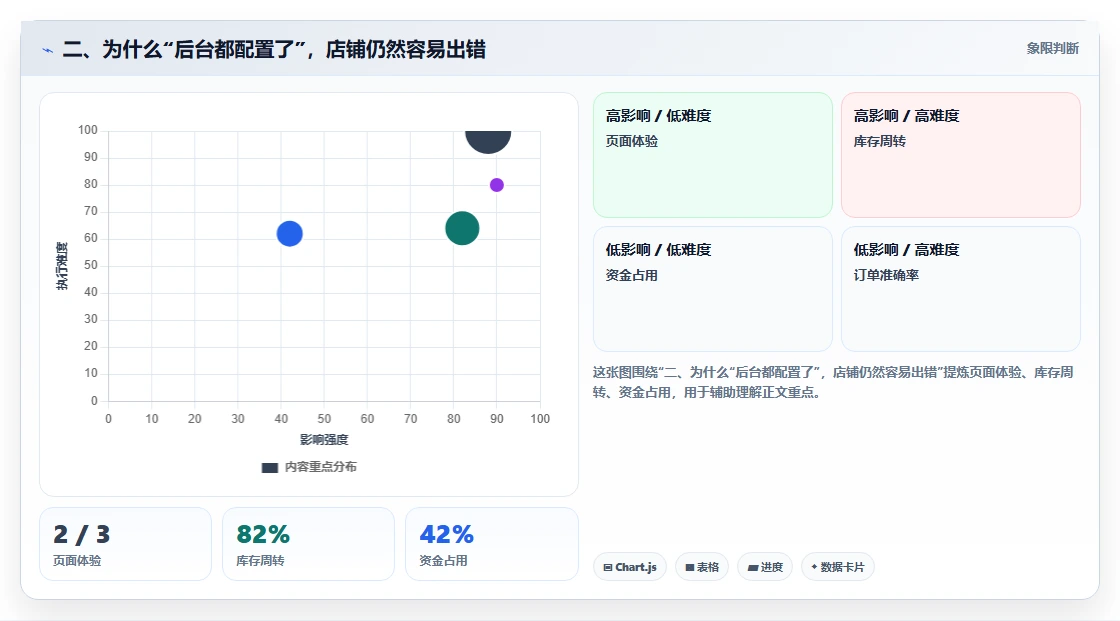Click the 2 / 3 value text
This screenshot has height=621, width=1120.
coord(81,535)
